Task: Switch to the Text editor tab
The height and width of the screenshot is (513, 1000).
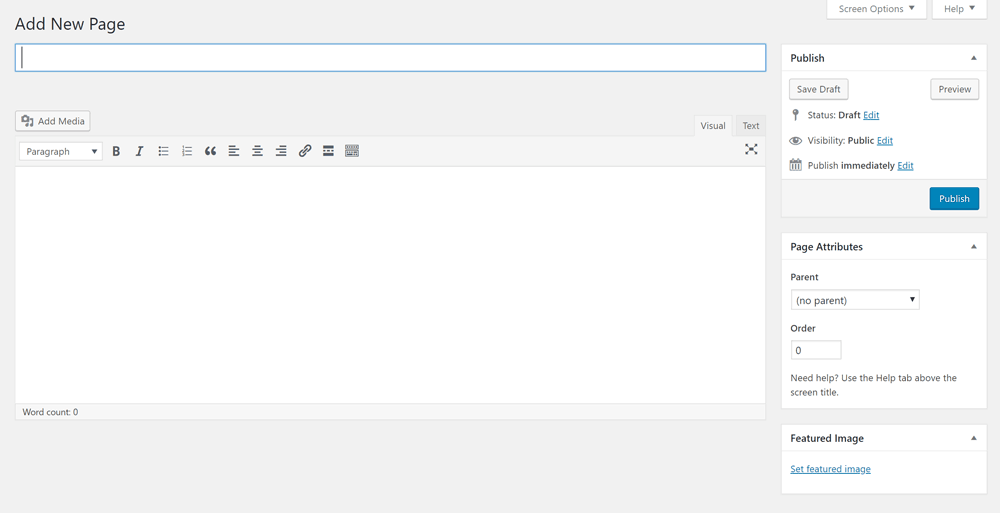Action: click(751, 126)
